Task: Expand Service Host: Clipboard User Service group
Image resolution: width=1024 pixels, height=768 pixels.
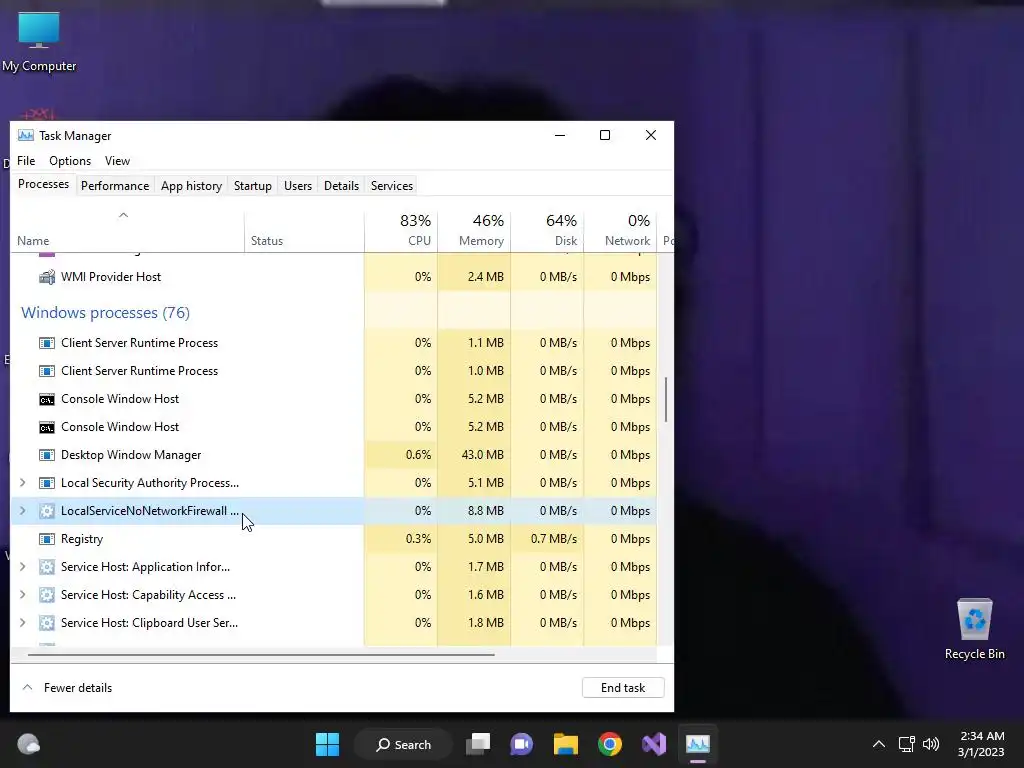Action: 23,624
